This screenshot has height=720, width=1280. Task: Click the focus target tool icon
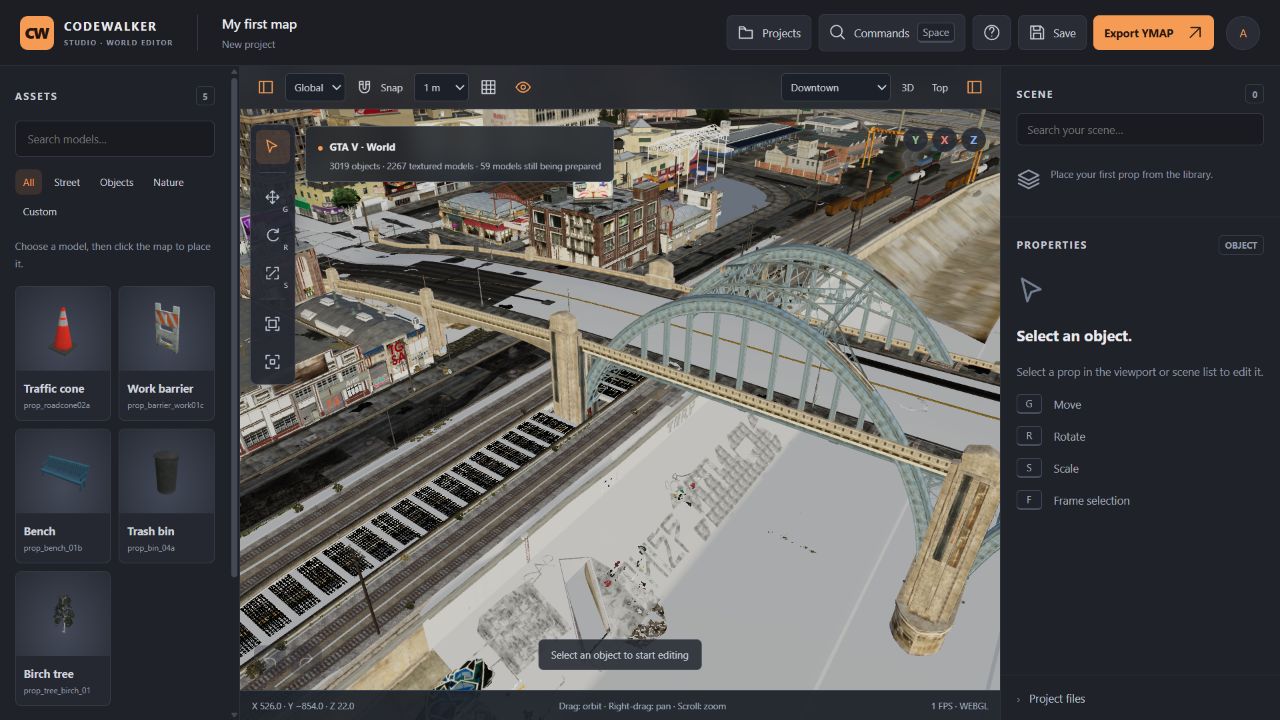[x=273, y=362]
